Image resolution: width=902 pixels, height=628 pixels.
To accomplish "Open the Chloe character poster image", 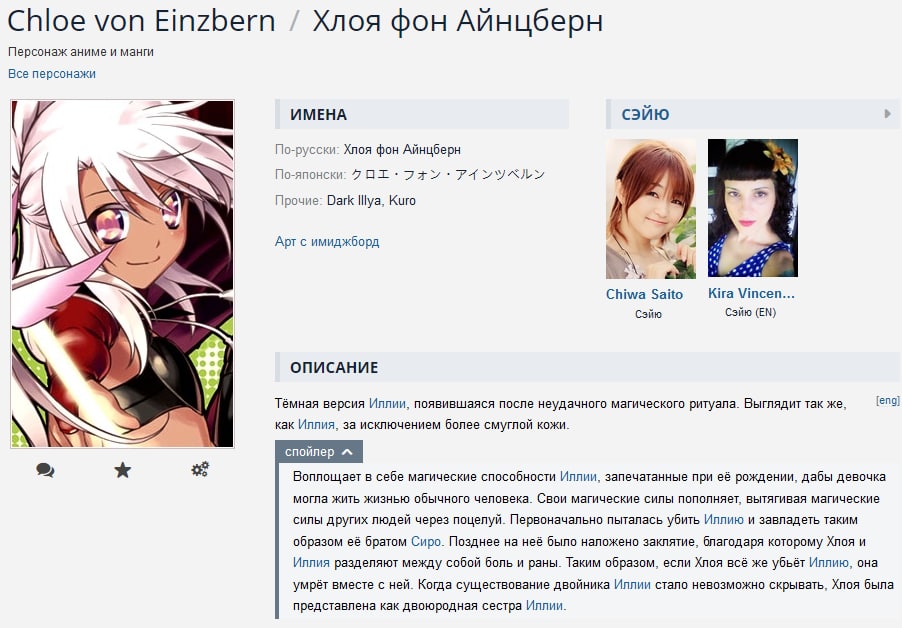I will (x=123, y=274).
